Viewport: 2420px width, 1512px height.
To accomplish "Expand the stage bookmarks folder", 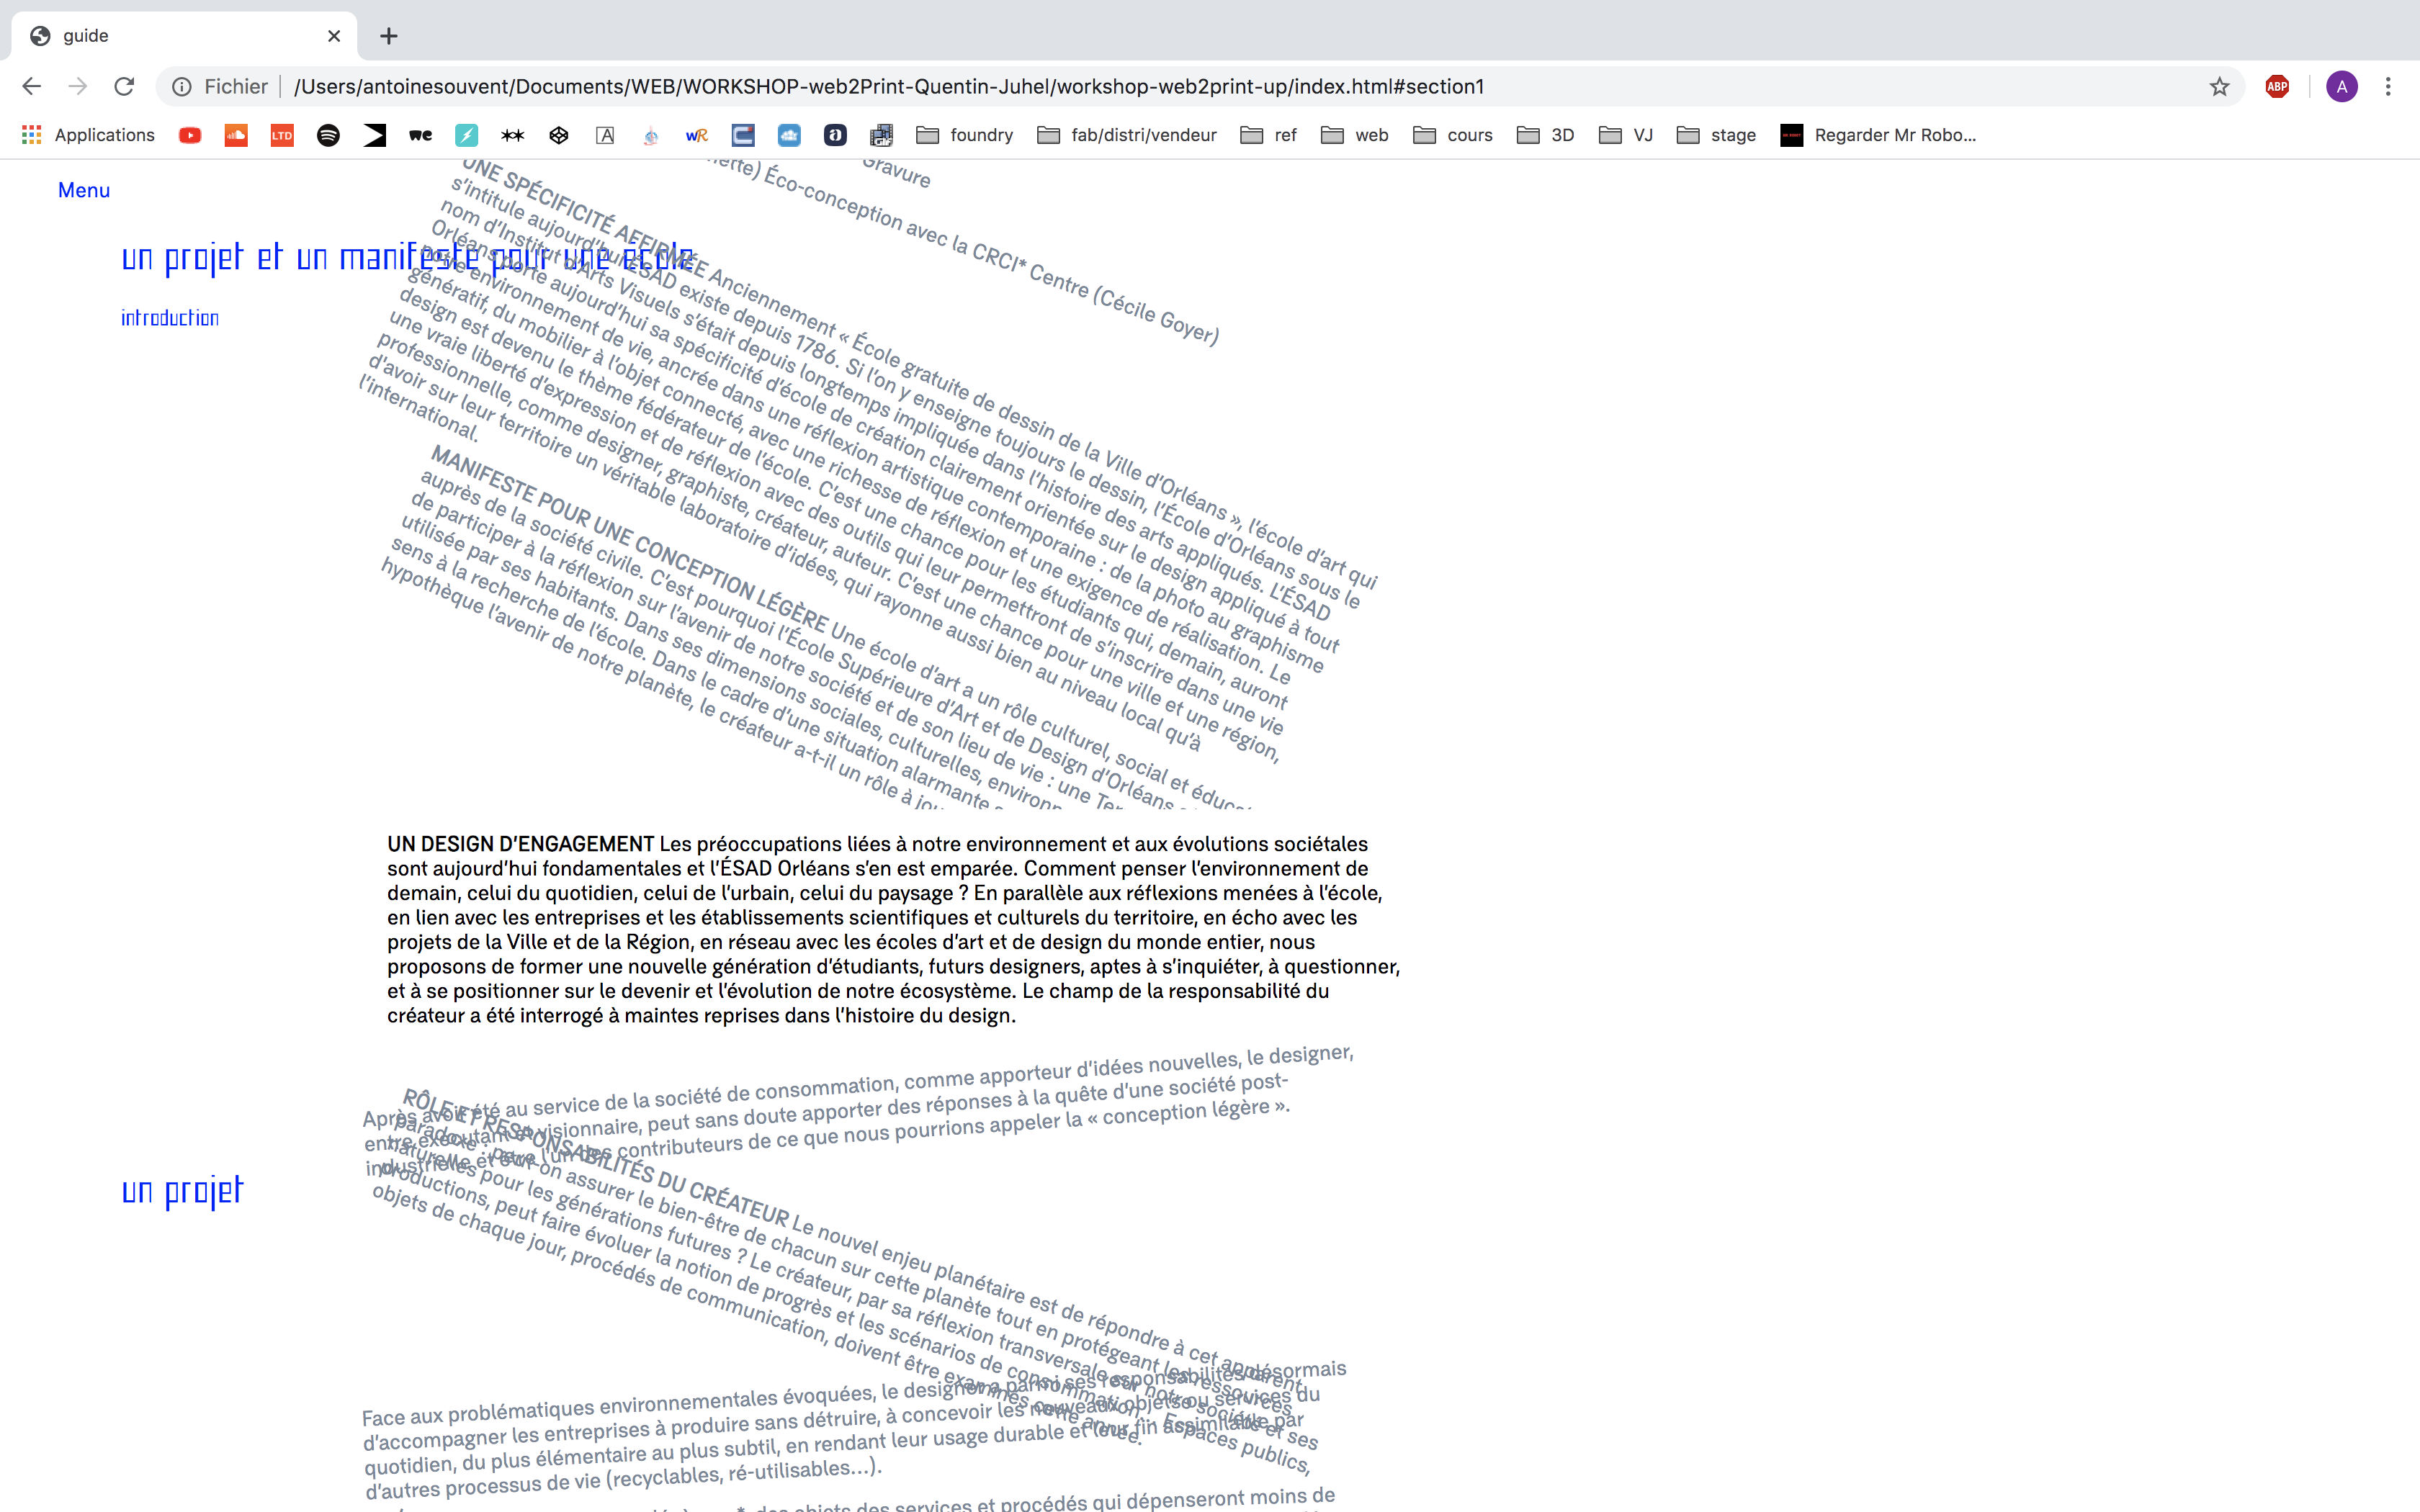I will [1716, 135].
